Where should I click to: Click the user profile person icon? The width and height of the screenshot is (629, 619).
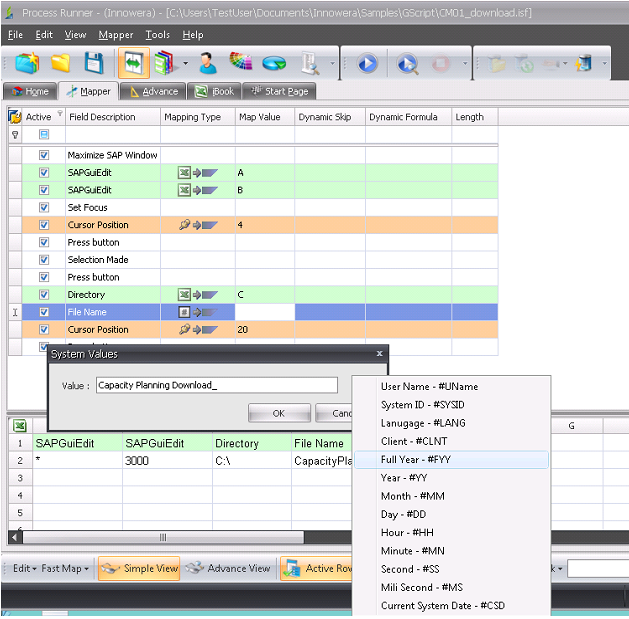[x=208, y=64]
